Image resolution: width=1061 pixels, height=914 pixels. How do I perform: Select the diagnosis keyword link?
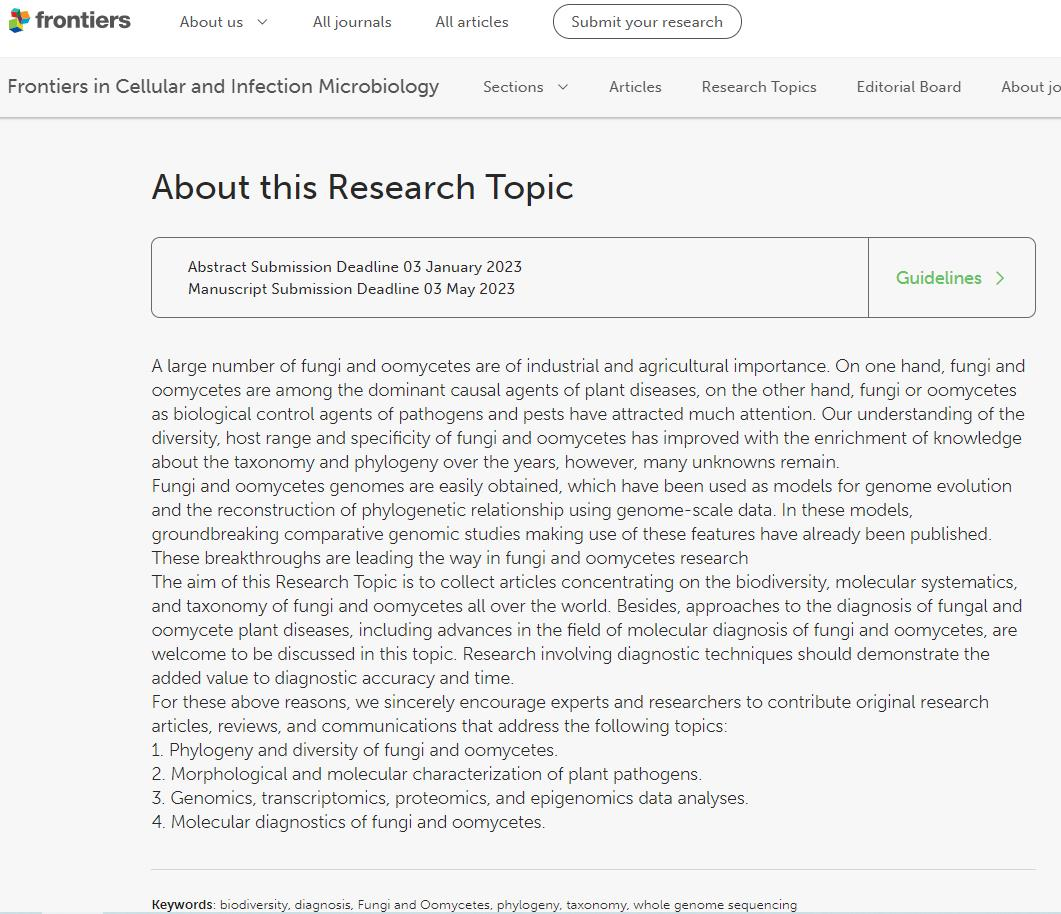(x=322, y=905)
